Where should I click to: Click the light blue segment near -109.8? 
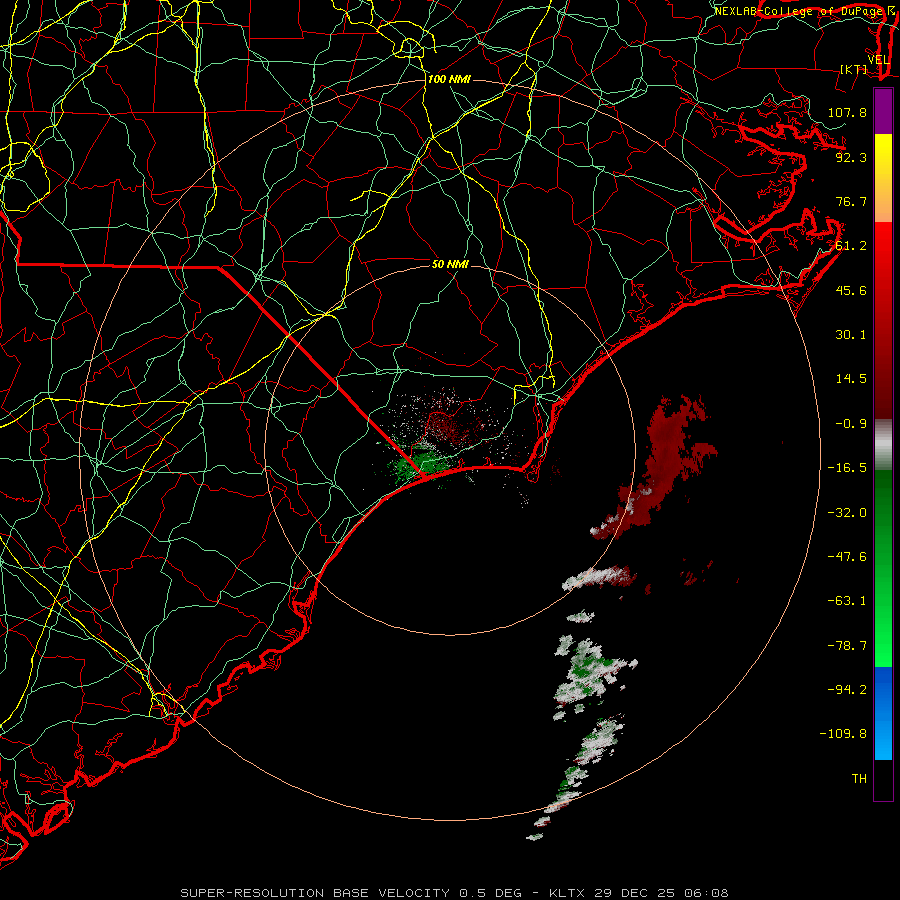tap(883, 736)
